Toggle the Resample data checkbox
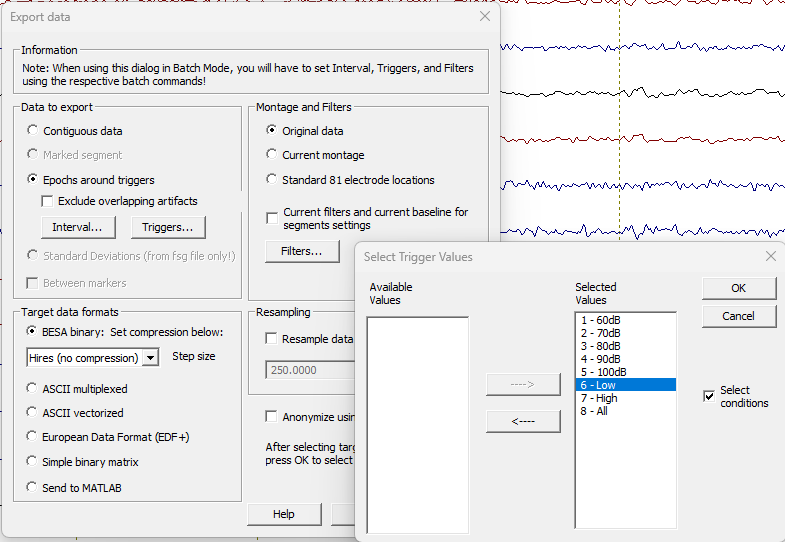This screenshot has height=542, width=785. click(x=272, y=339)
